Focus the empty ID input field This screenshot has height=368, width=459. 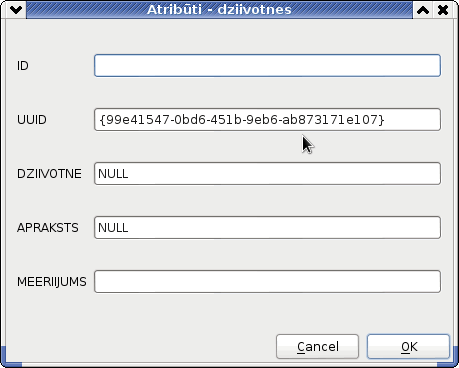coord(267,65)
